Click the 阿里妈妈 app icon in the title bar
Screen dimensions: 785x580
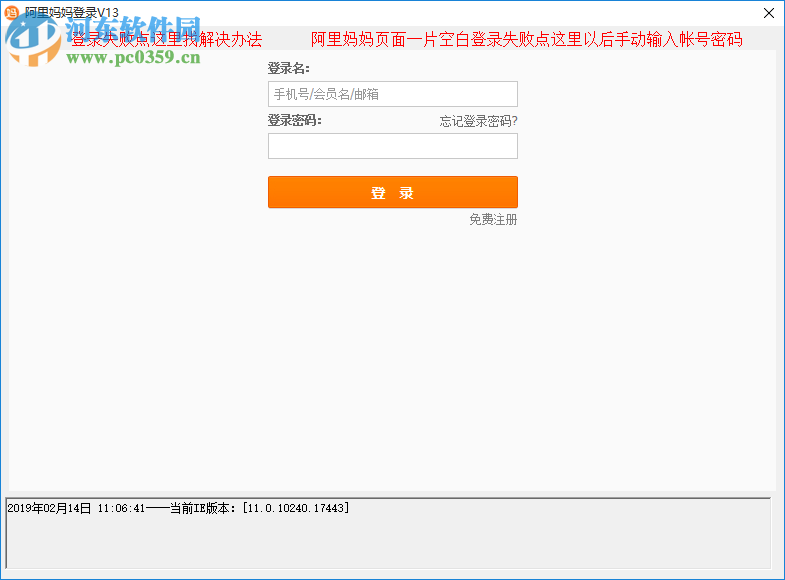pyautogui.click(x=11, y=12)
